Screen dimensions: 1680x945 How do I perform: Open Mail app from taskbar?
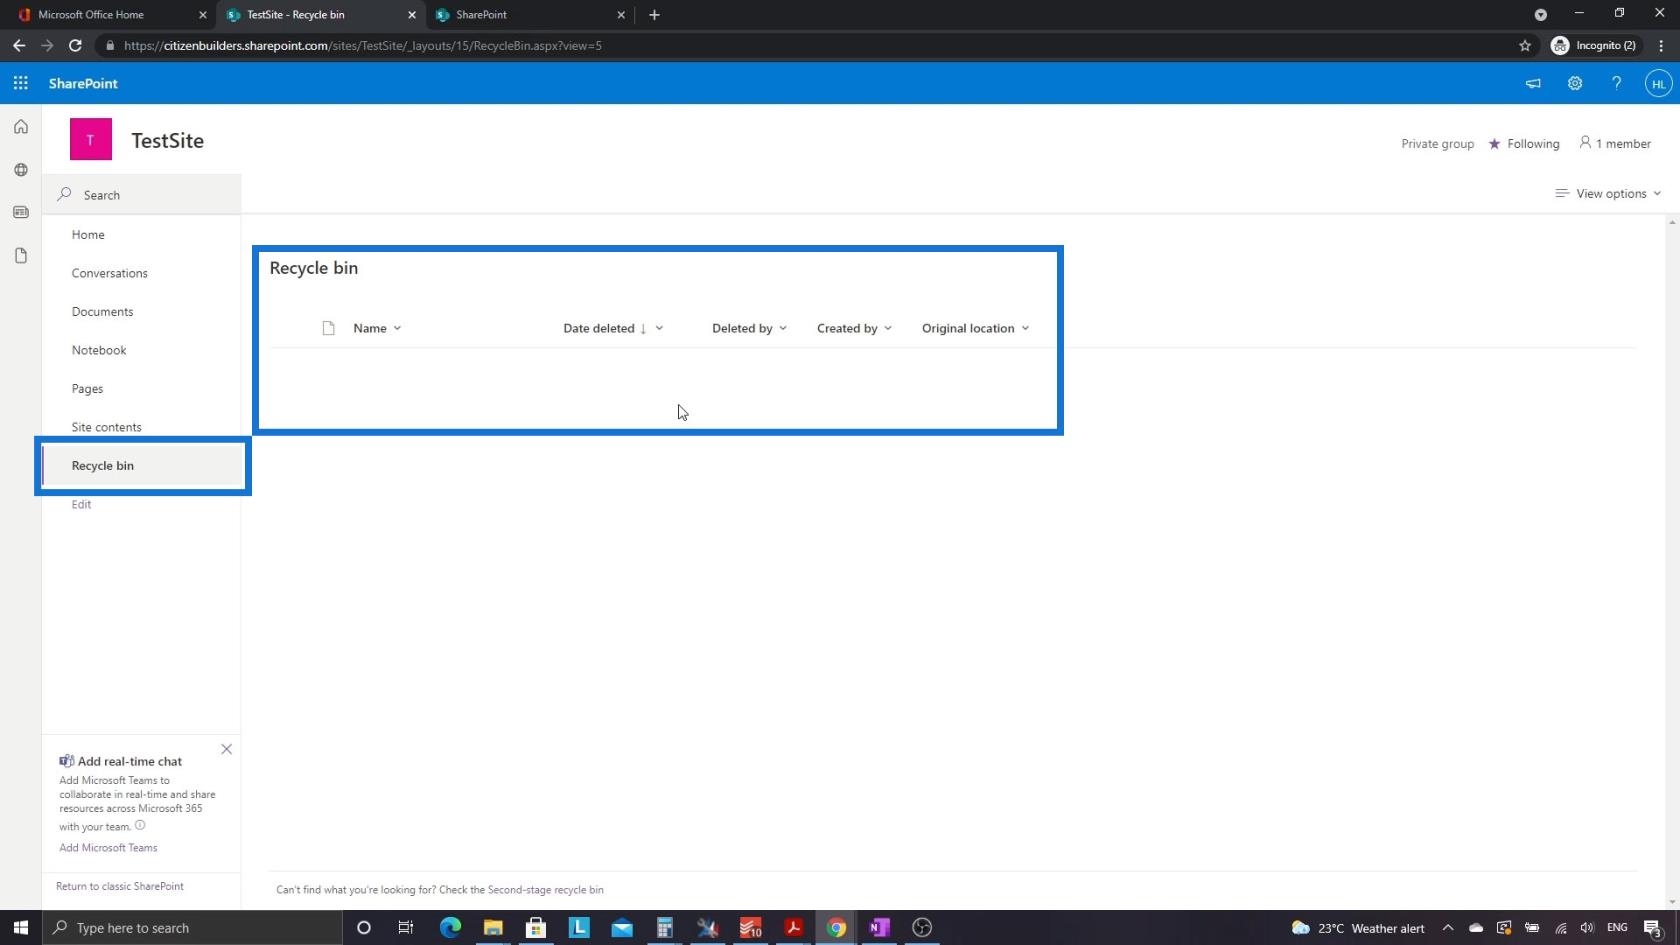[622, 928]
